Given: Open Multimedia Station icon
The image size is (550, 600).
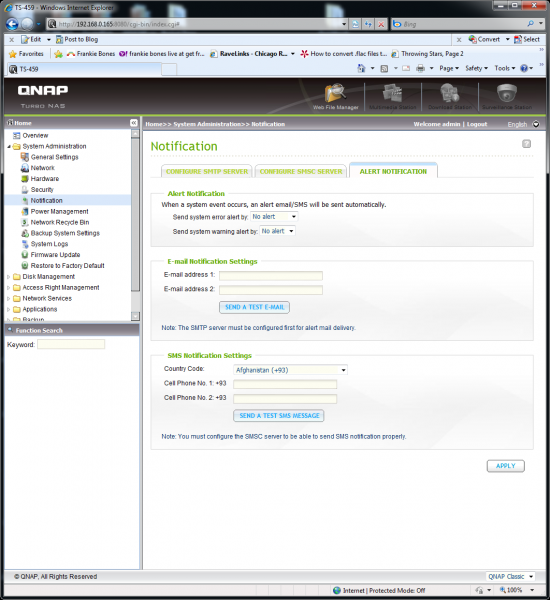Looking at the screenshot, I should pyautogui.click(x=392, y=96).
